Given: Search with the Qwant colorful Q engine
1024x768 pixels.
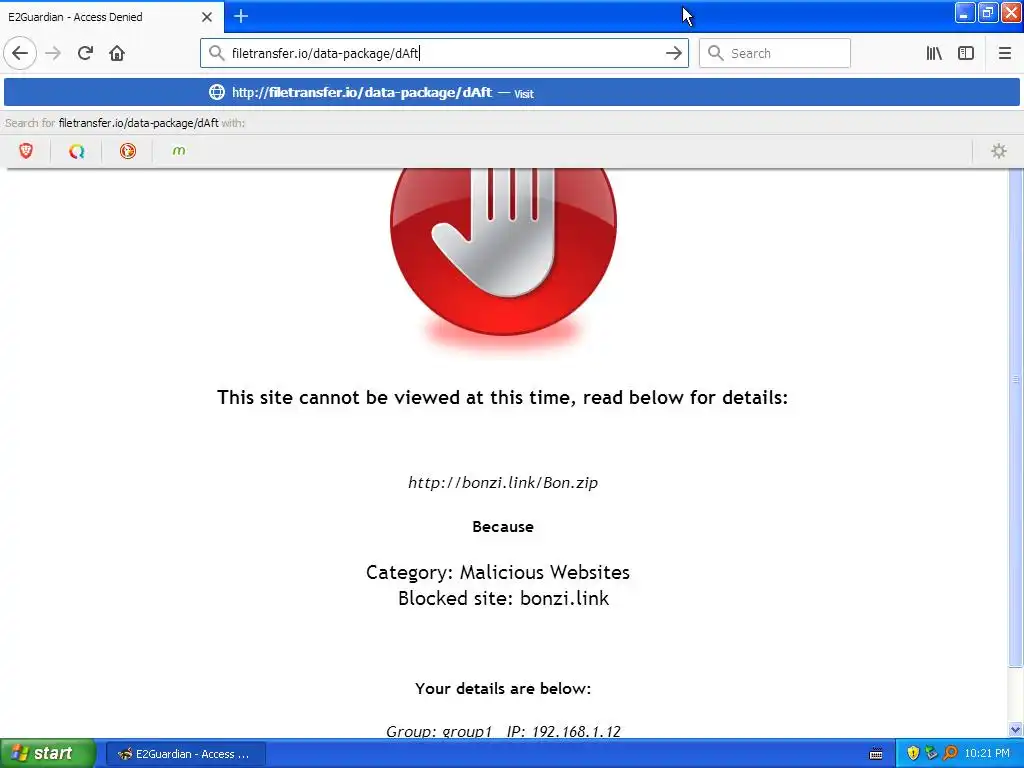Looking at the screenshot, I should pos(77,151).
